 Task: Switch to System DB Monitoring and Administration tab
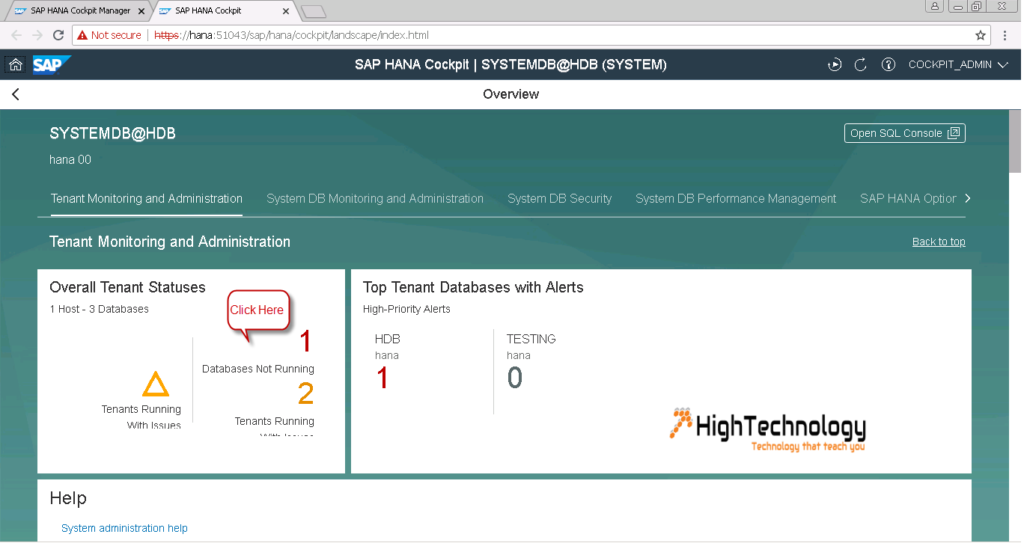point(375,199)
